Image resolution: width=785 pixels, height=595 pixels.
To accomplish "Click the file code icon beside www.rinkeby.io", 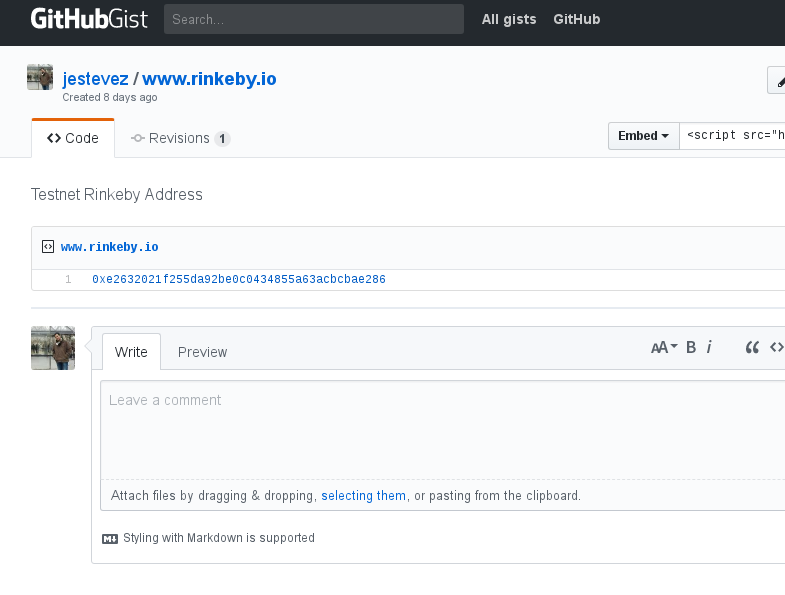I will tap(48, 247).
